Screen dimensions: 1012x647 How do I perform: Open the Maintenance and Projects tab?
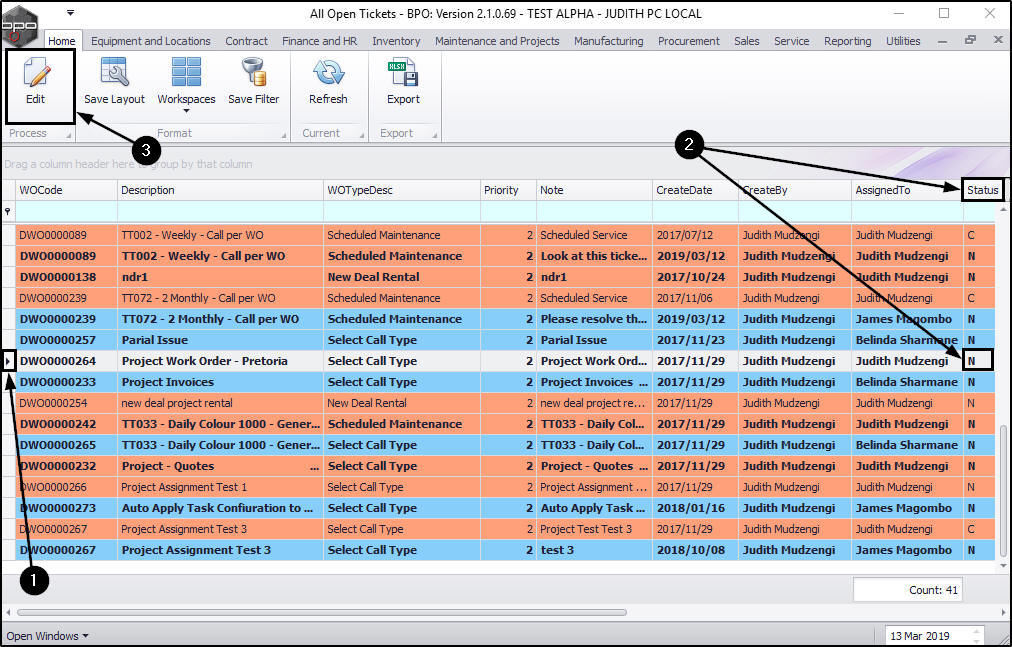(497, 41)
